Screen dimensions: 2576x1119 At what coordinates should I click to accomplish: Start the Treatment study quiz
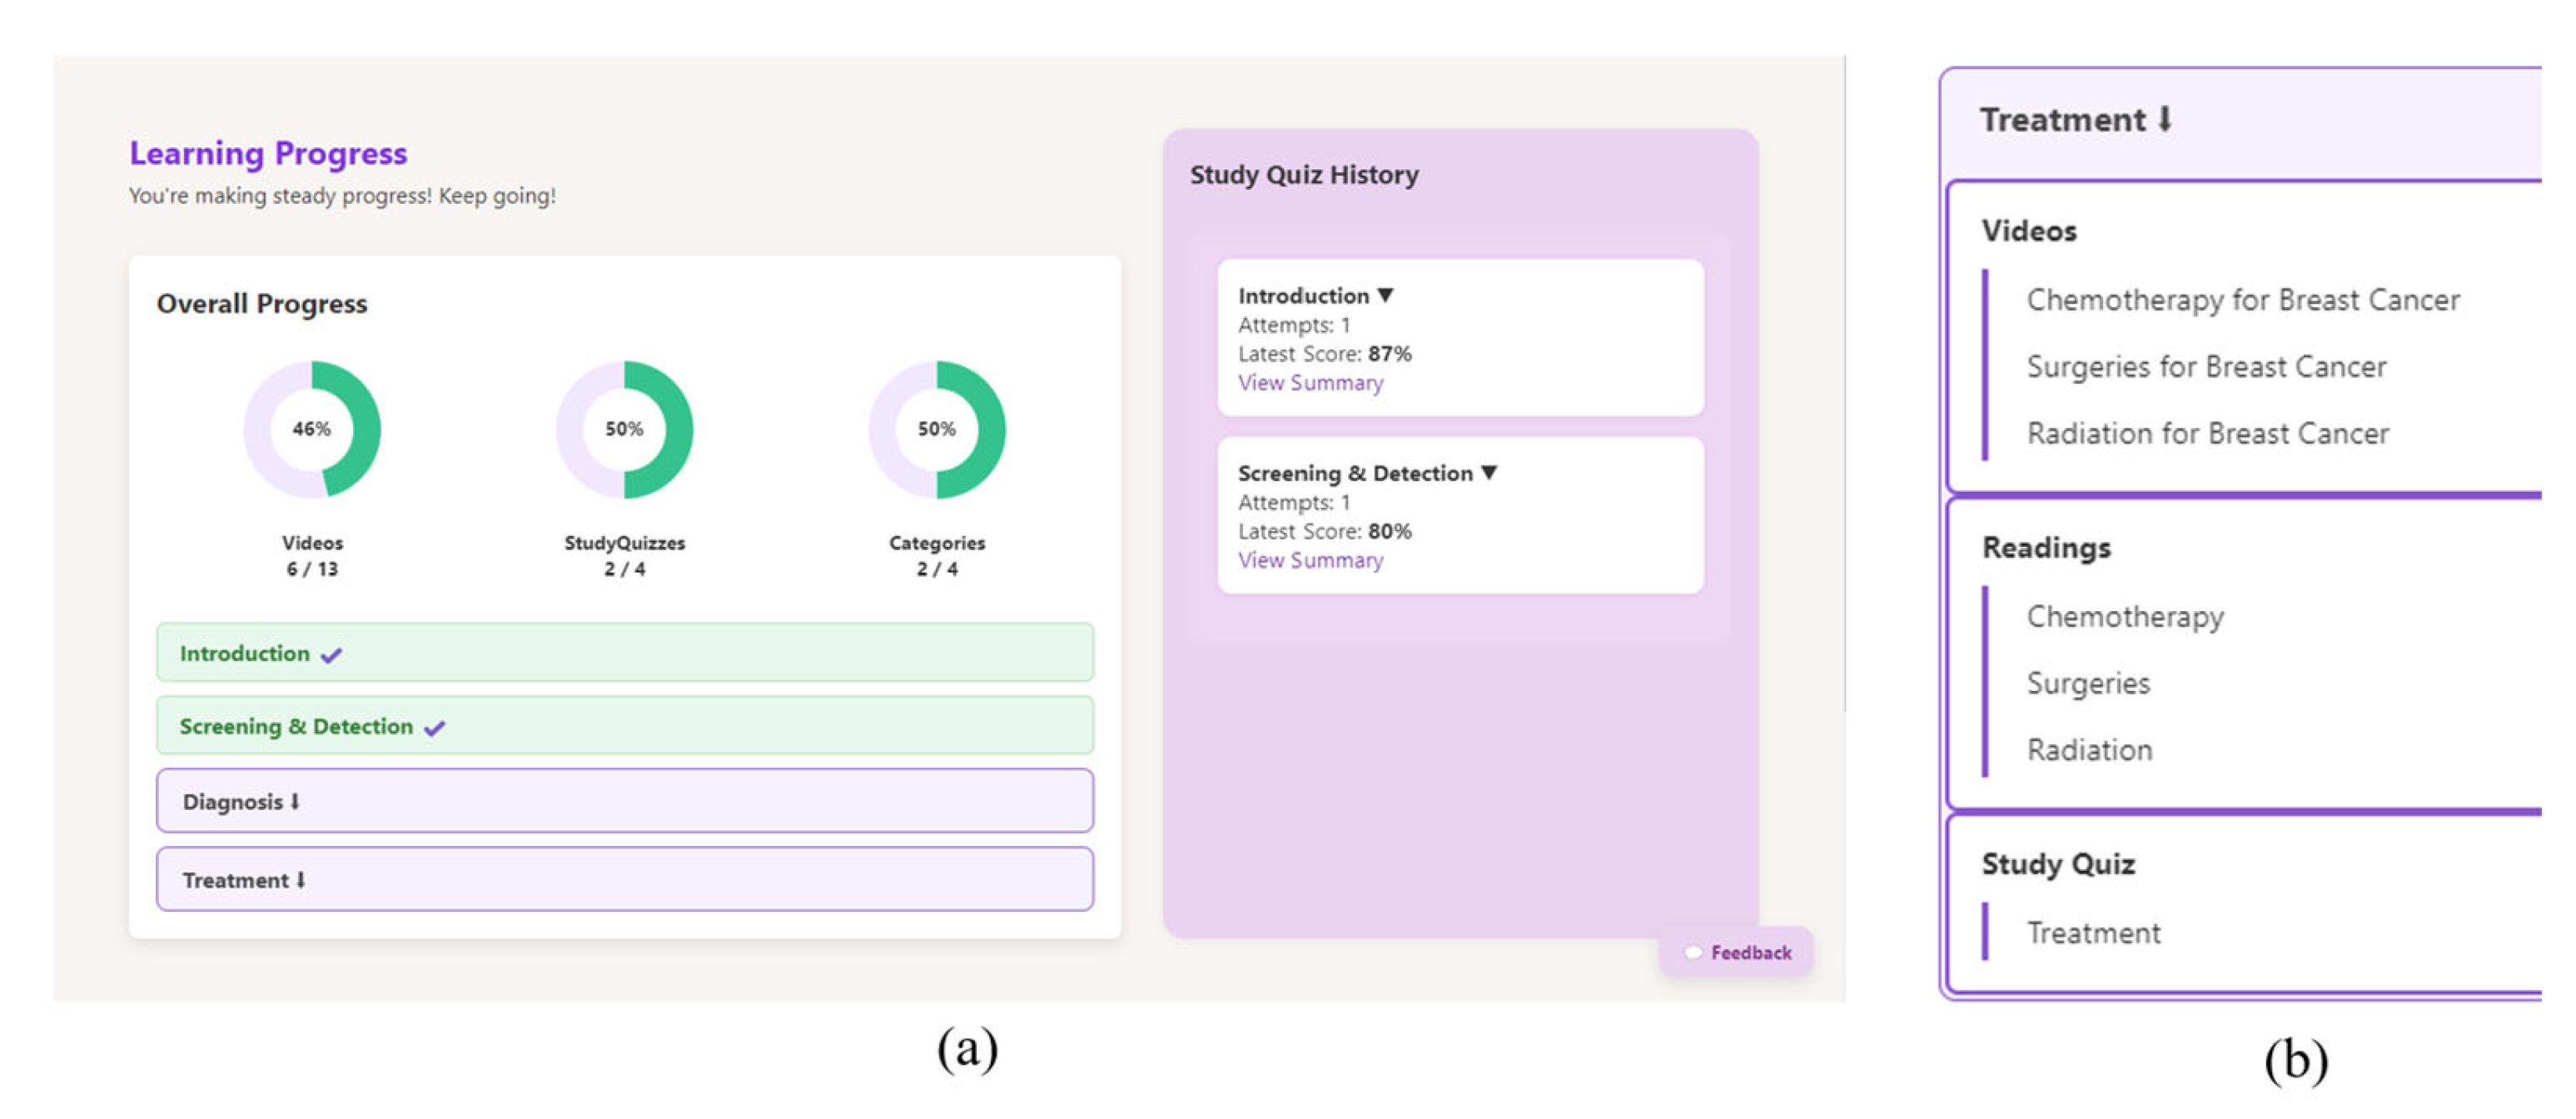click(x=2093, y=933)
